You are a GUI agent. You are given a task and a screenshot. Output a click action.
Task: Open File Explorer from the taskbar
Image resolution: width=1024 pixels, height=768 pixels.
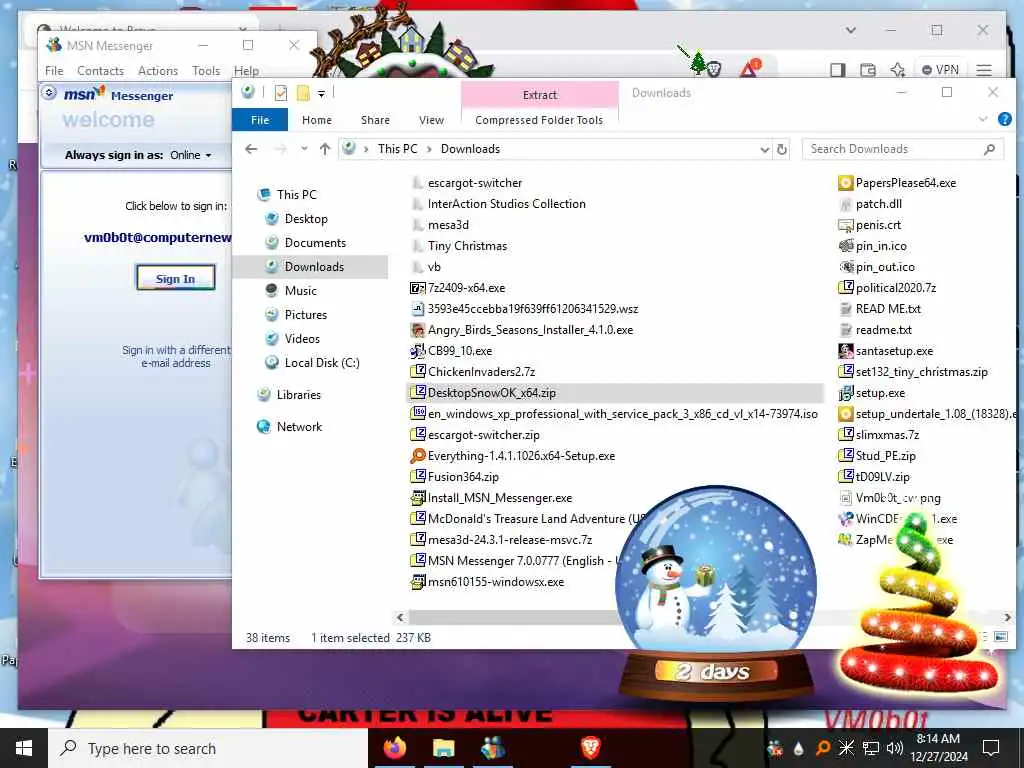[x=443, y=748]
